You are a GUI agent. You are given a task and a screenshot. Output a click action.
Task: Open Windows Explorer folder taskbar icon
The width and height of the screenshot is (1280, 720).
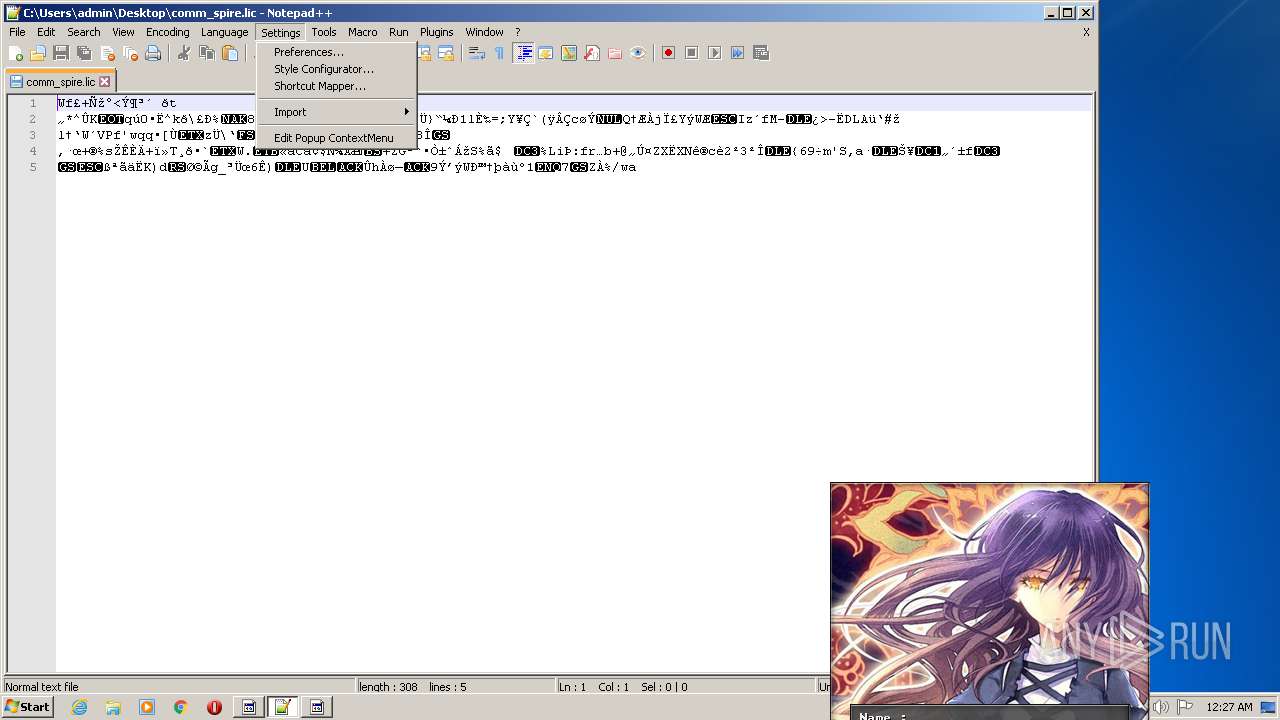tap(113, 707)
